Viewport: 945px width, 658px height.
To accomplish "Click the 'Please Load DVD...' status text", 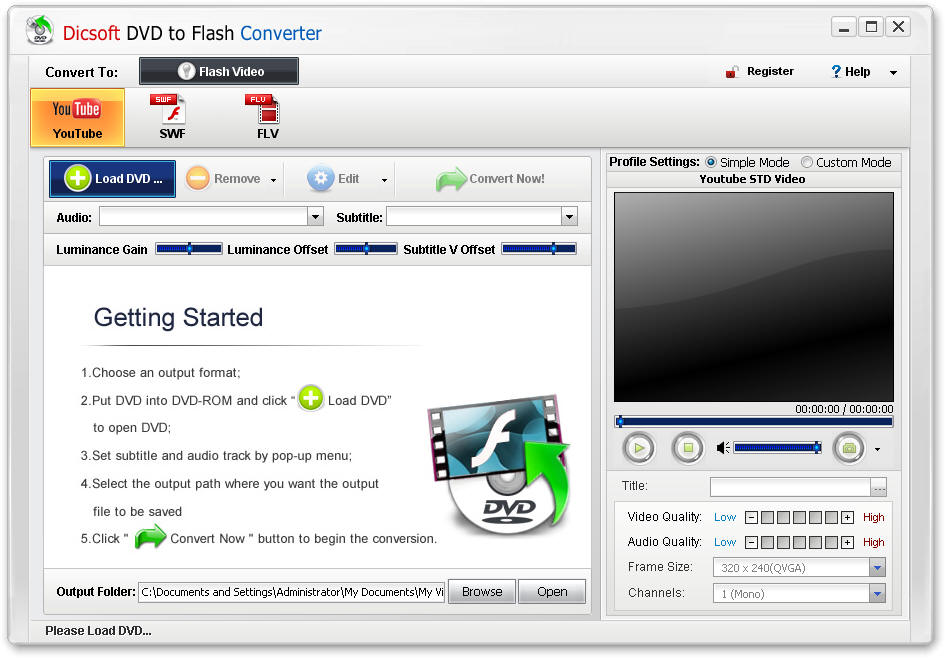I will [98, 631].
